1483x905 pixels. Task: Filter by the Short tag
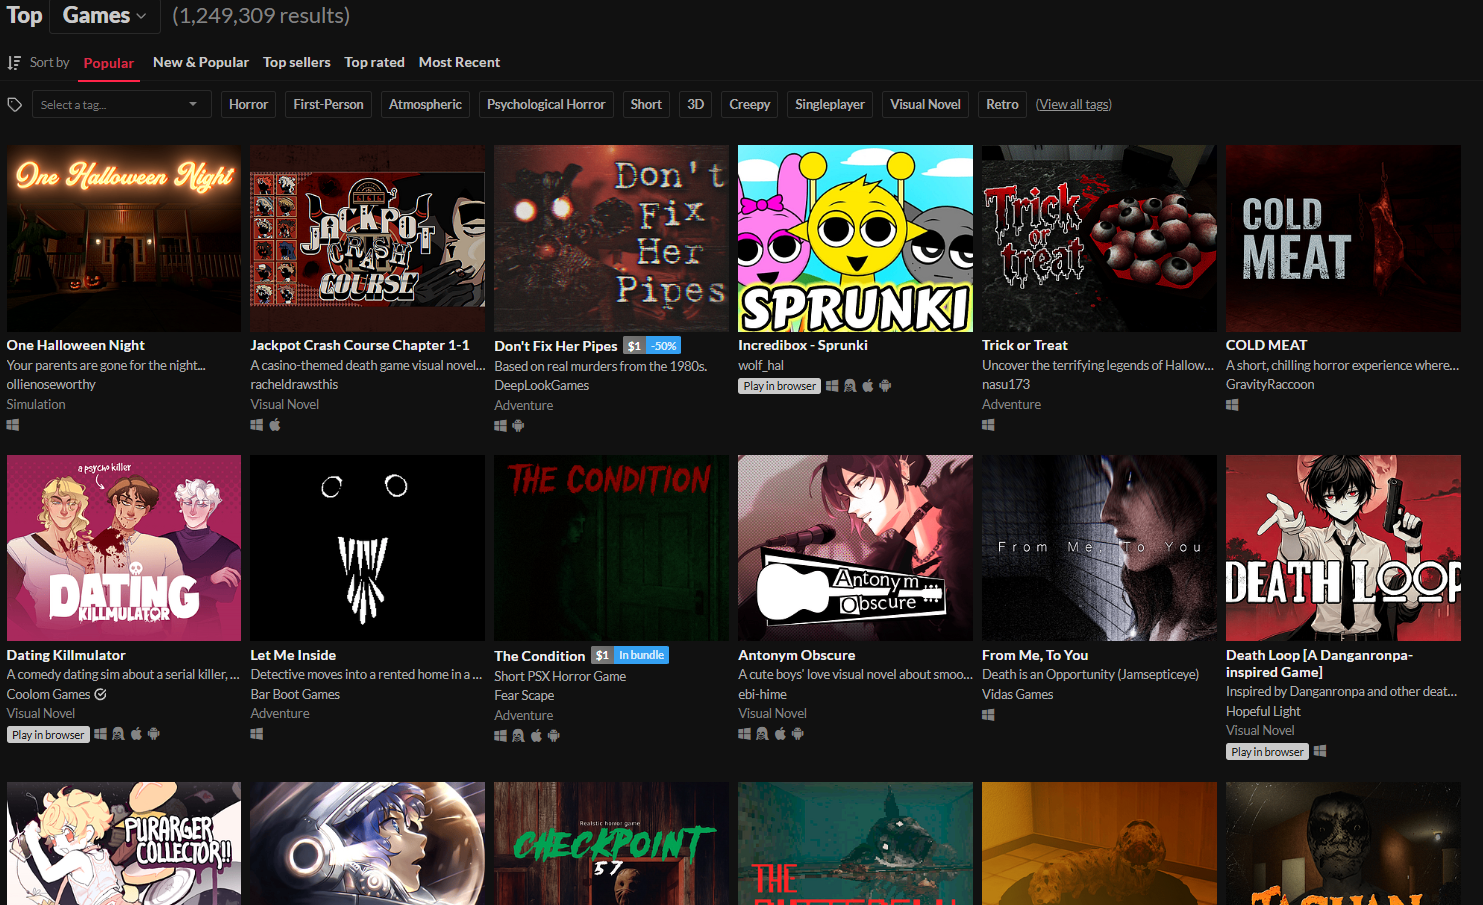point(646,104)
